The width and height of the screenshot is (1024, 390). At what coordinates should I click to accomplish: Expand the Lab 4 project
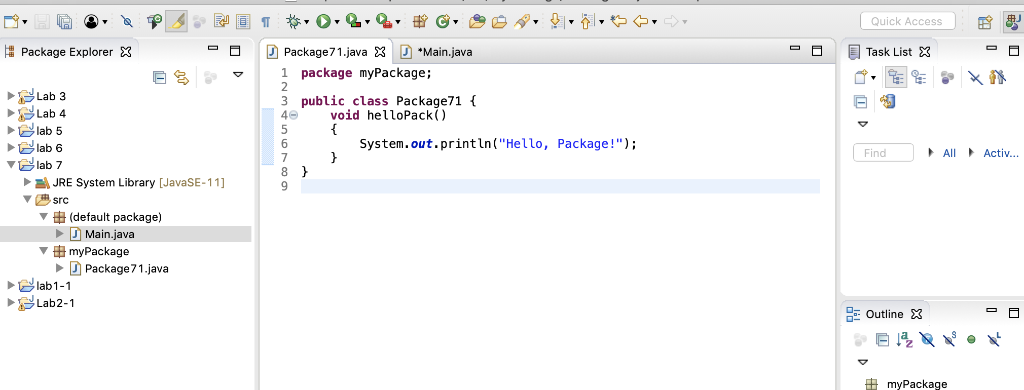coord(10,113)
